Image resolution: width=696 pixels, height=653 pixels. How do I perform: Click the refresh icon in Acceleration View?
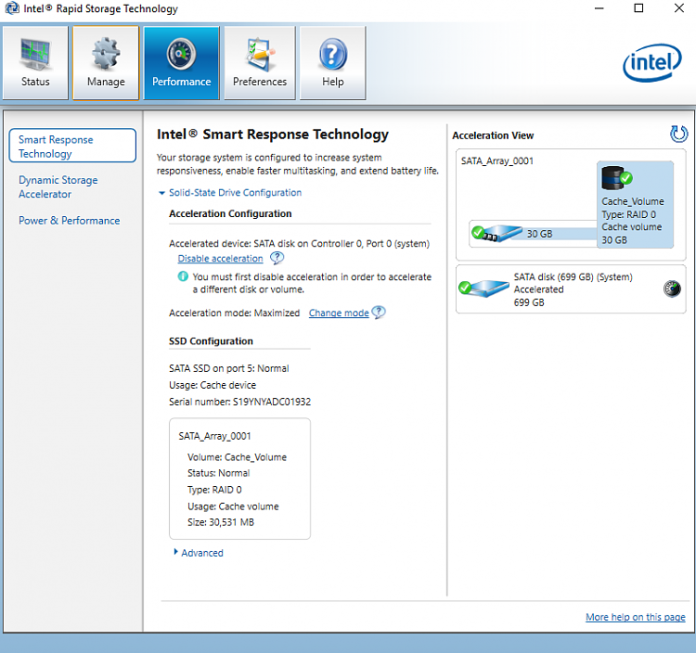point(678,134)
